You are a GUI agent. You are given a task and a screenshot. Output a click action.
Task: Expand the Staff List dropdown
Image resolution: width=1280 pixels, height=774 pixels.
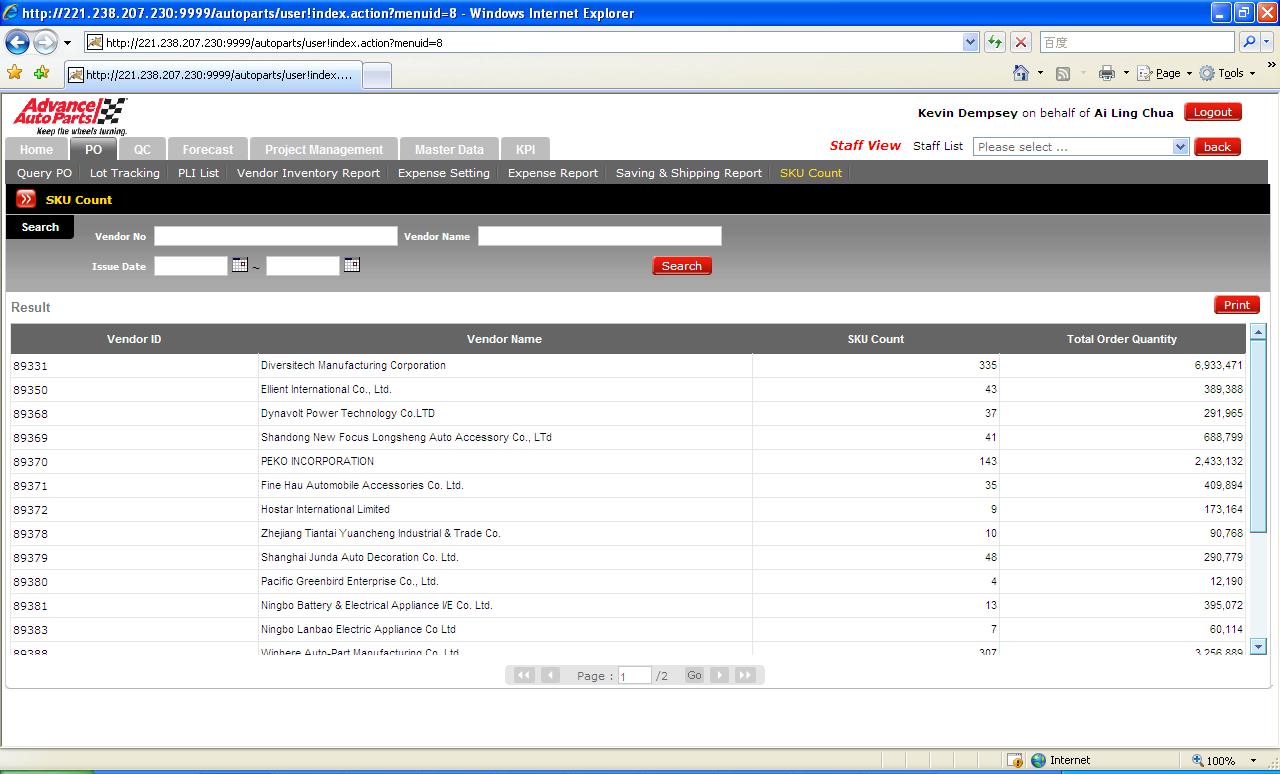(x=1180, y=147)
